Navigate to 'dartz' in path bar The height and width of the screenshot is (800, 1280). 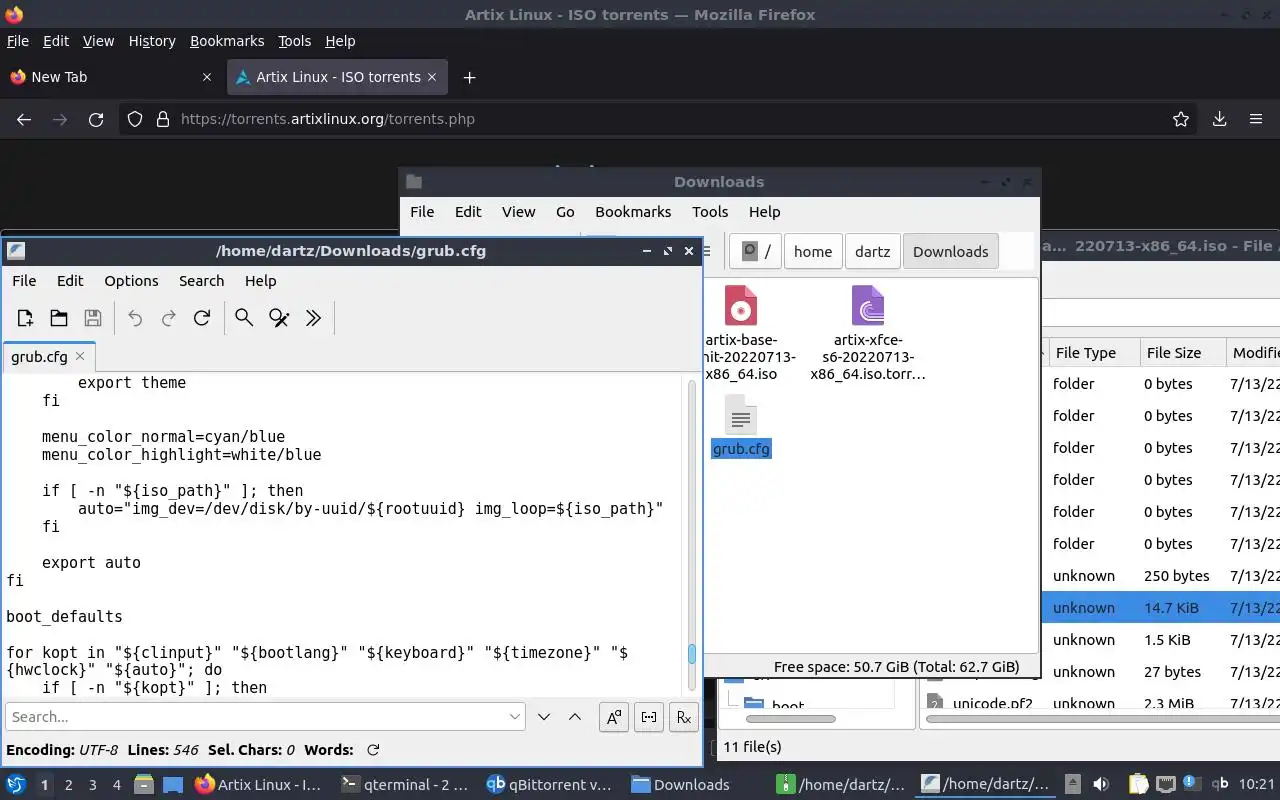click(x=872, y=252)
